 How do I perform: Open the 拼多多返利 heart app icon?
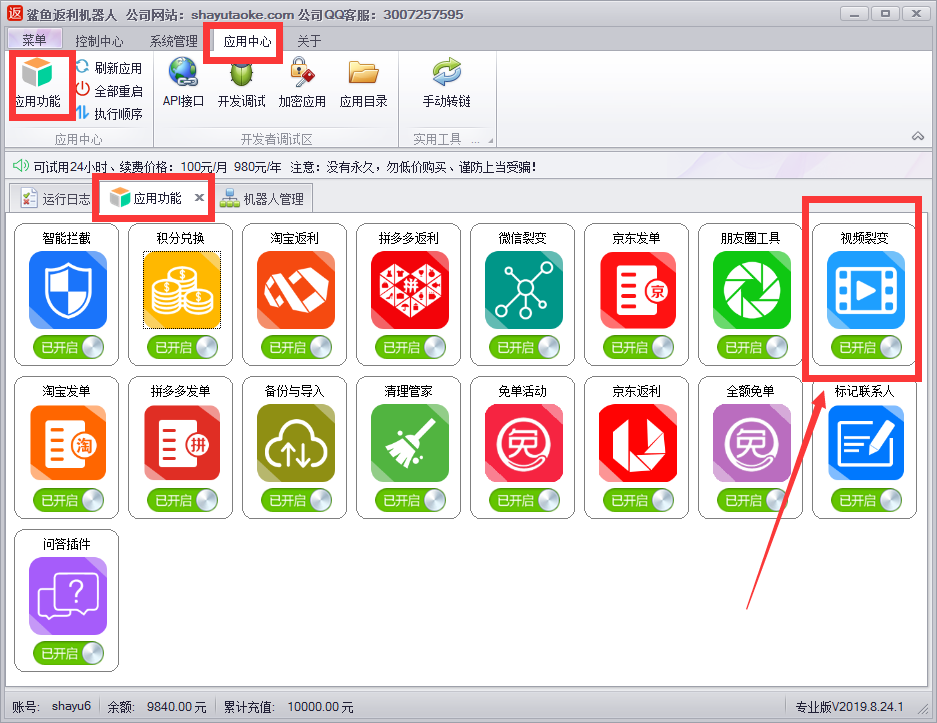click(410, 290)
